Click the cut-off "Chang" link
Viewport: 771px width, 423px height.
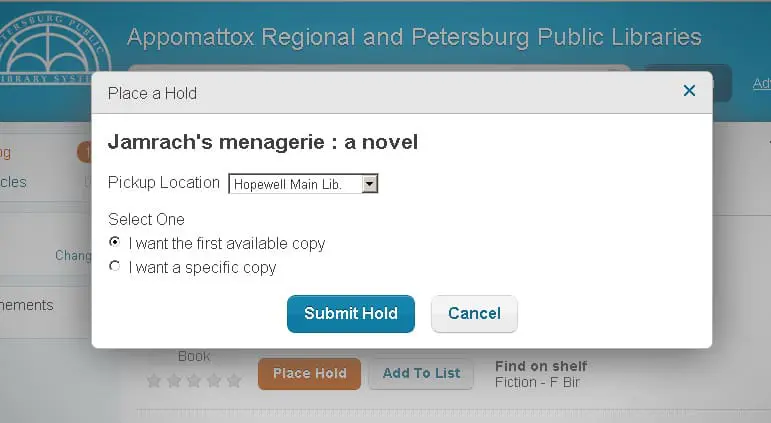pyautogui.click(x=73, y=255)
